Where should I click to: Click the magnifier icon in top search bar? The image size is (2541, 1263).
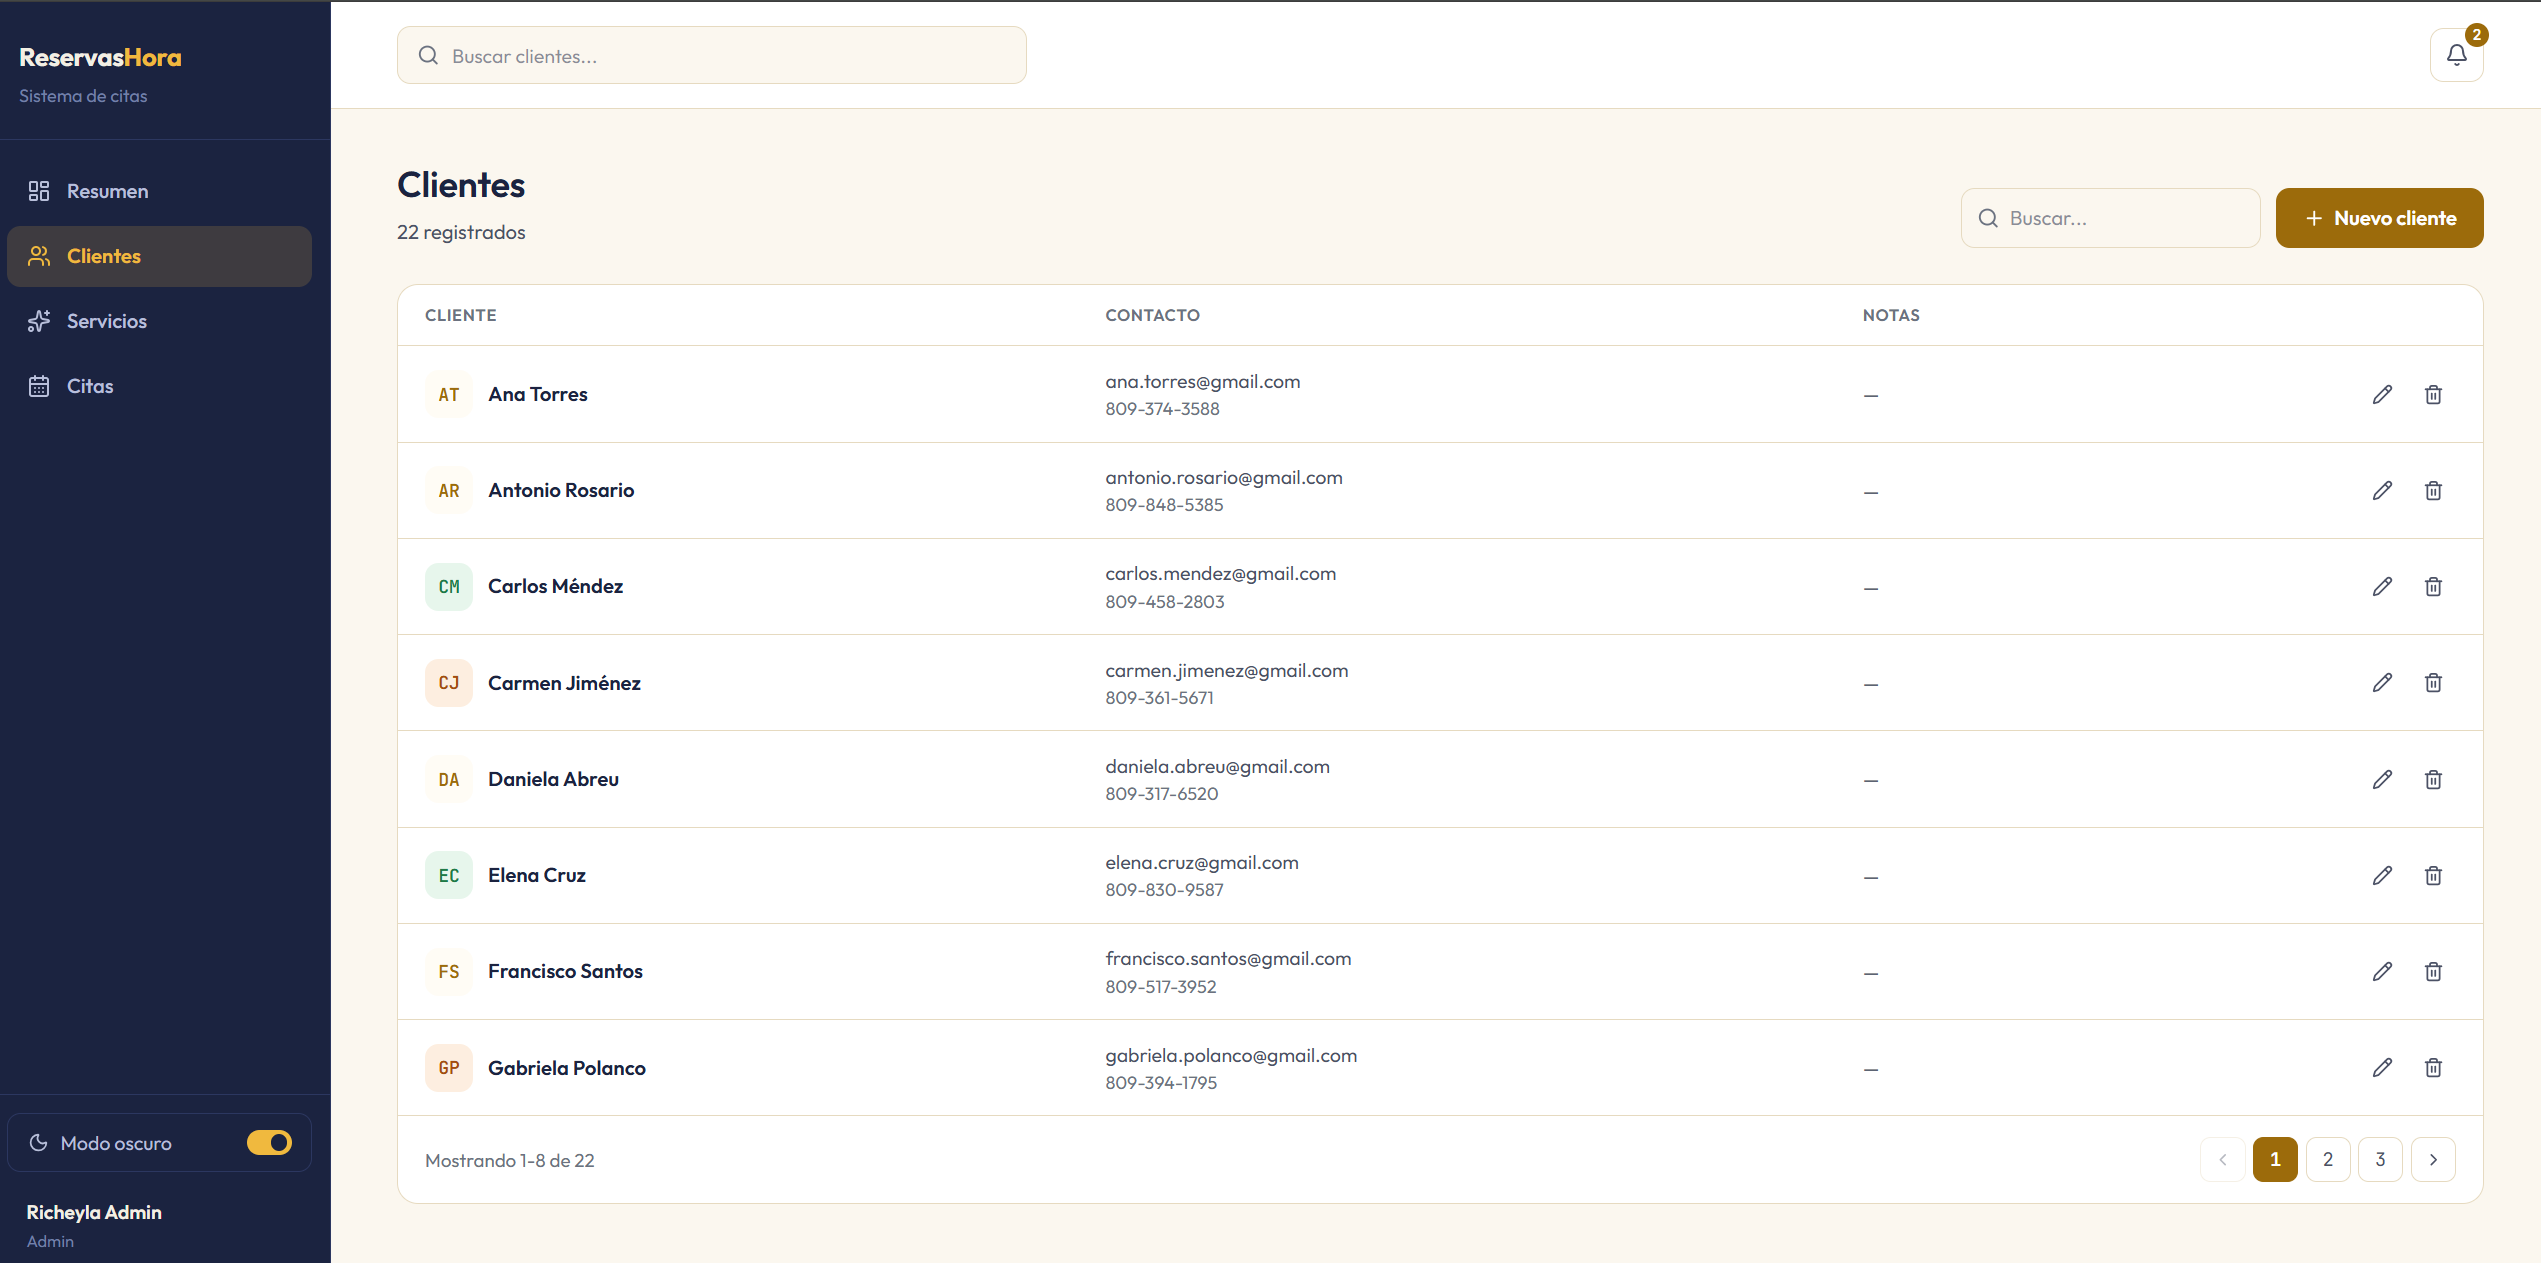pos(428,55)
